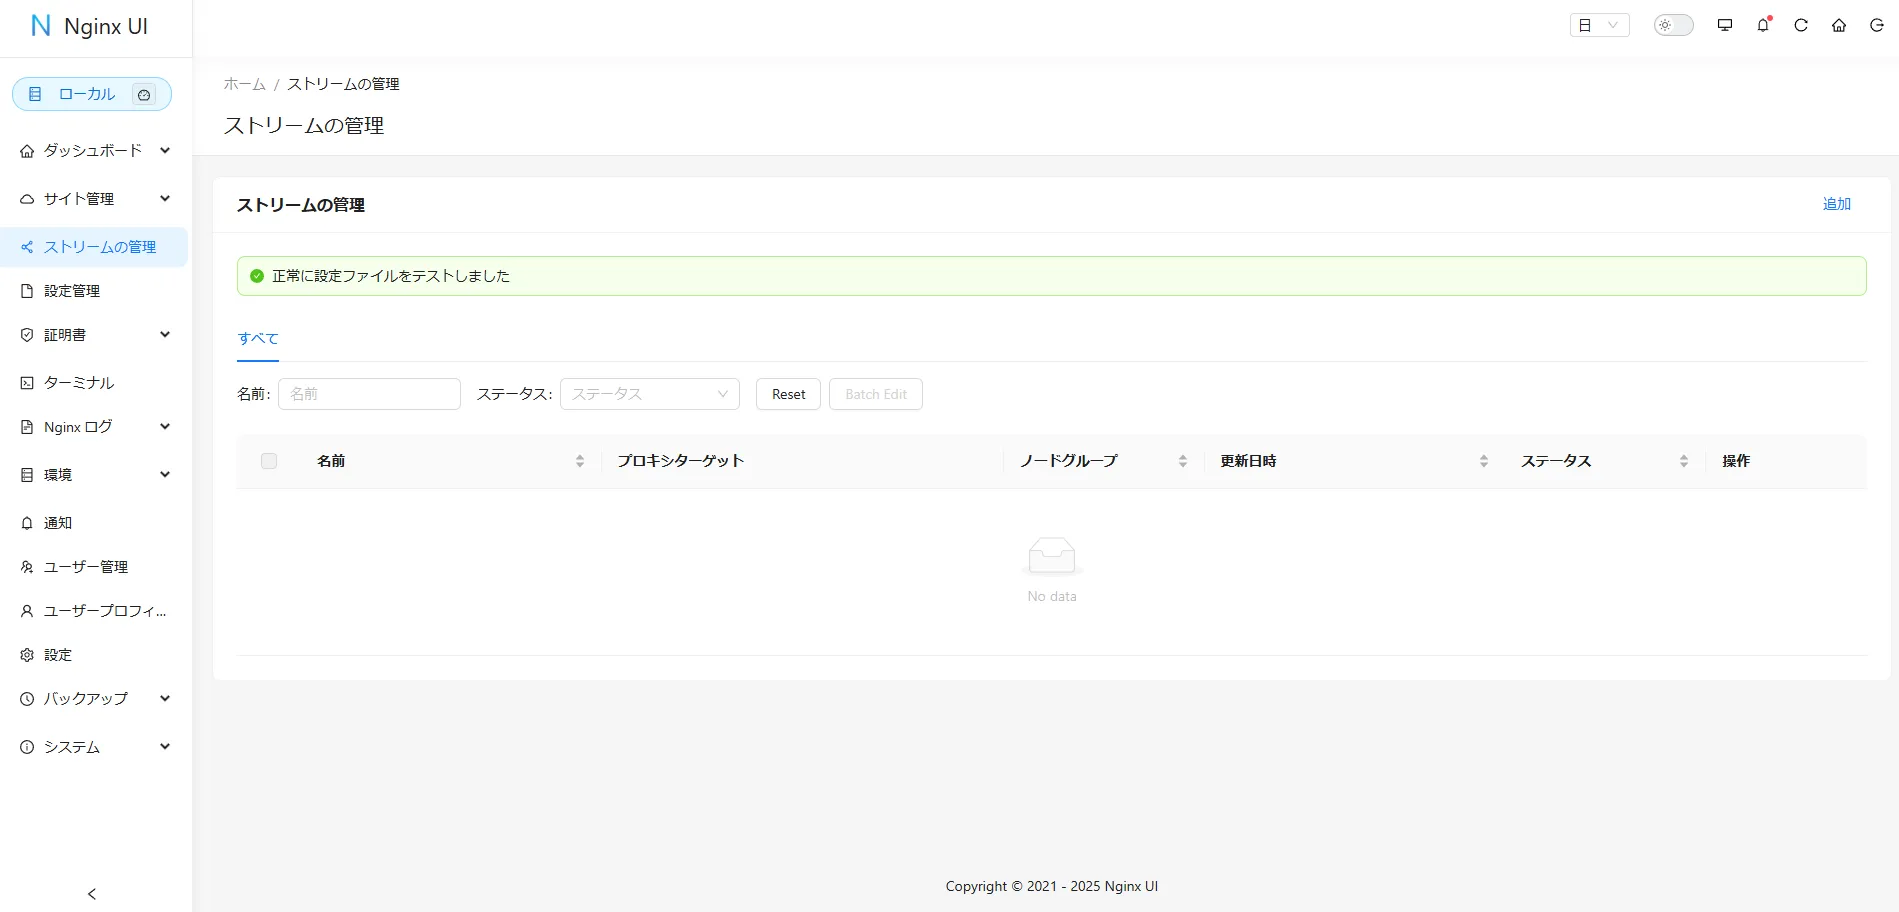Click the icon beside ローカル label
The width and height of the screenshot is (1899, 912).
tap(144, 95)
